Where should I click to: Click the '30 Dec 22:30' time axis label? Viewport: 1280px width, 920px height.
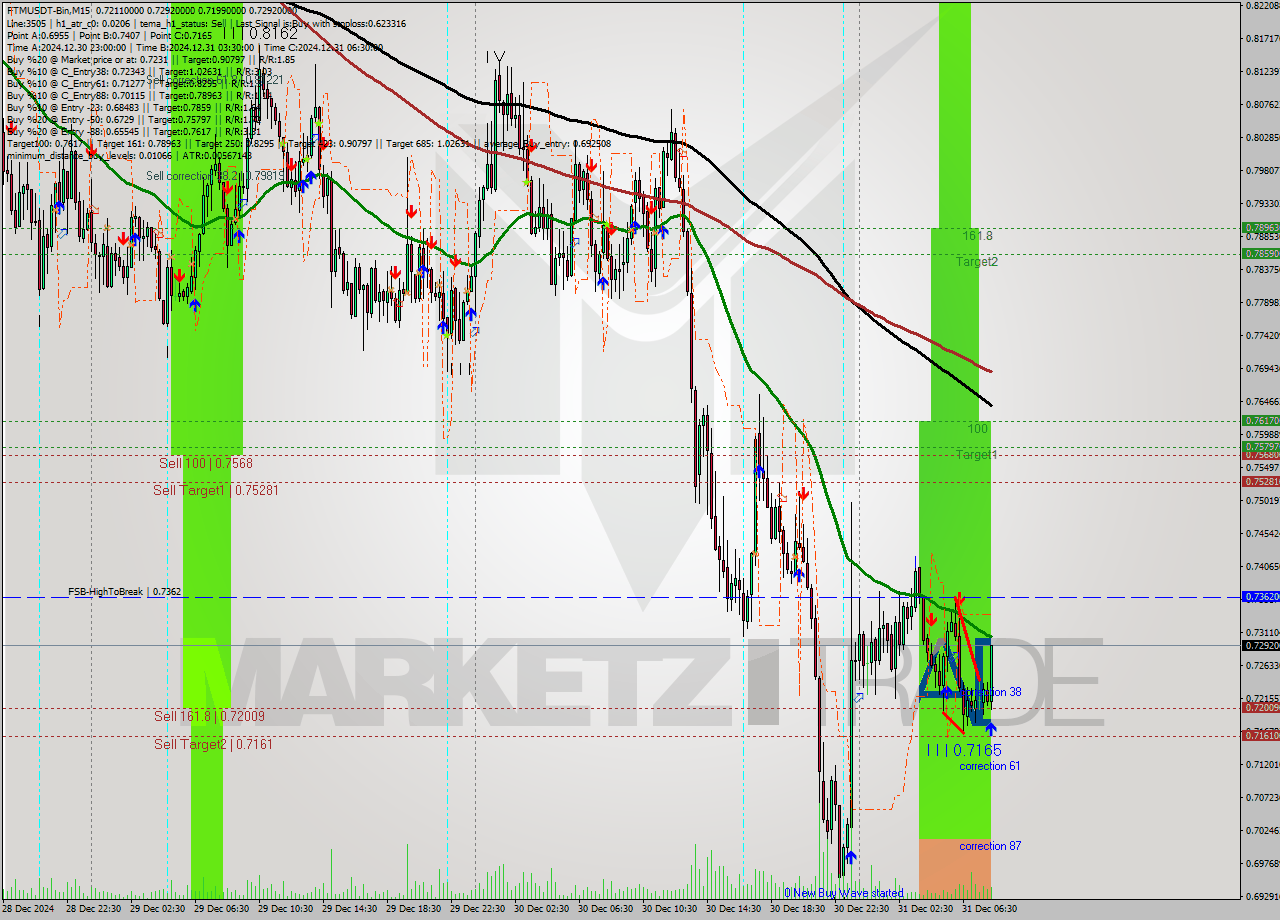click(862, 909)
